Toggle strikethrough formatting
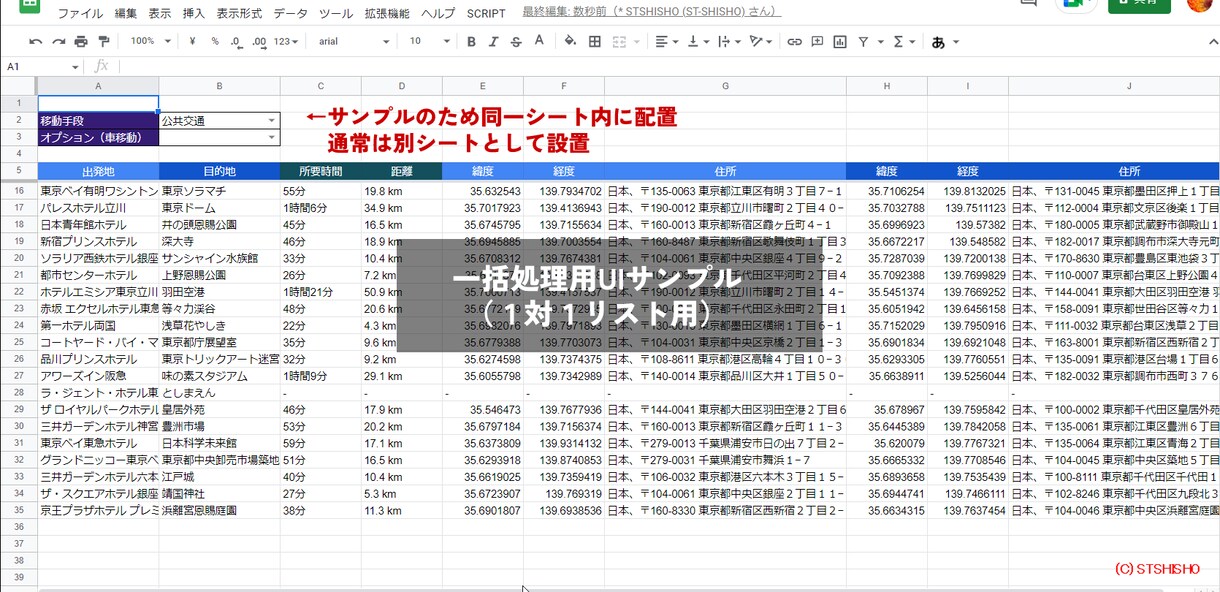This screenshot has width=1220, height=592. (x=516, y=41)
